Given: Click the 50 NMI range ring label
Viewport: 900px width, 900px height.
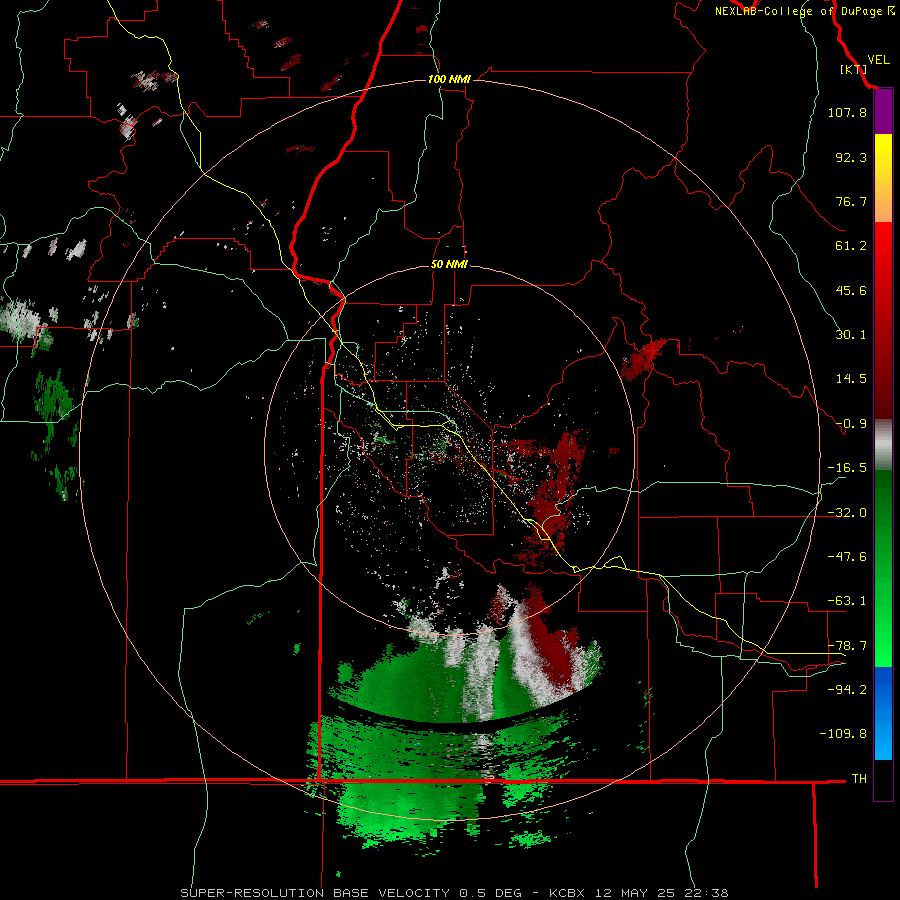Looking at the screenshot, I should click(449, 264).
